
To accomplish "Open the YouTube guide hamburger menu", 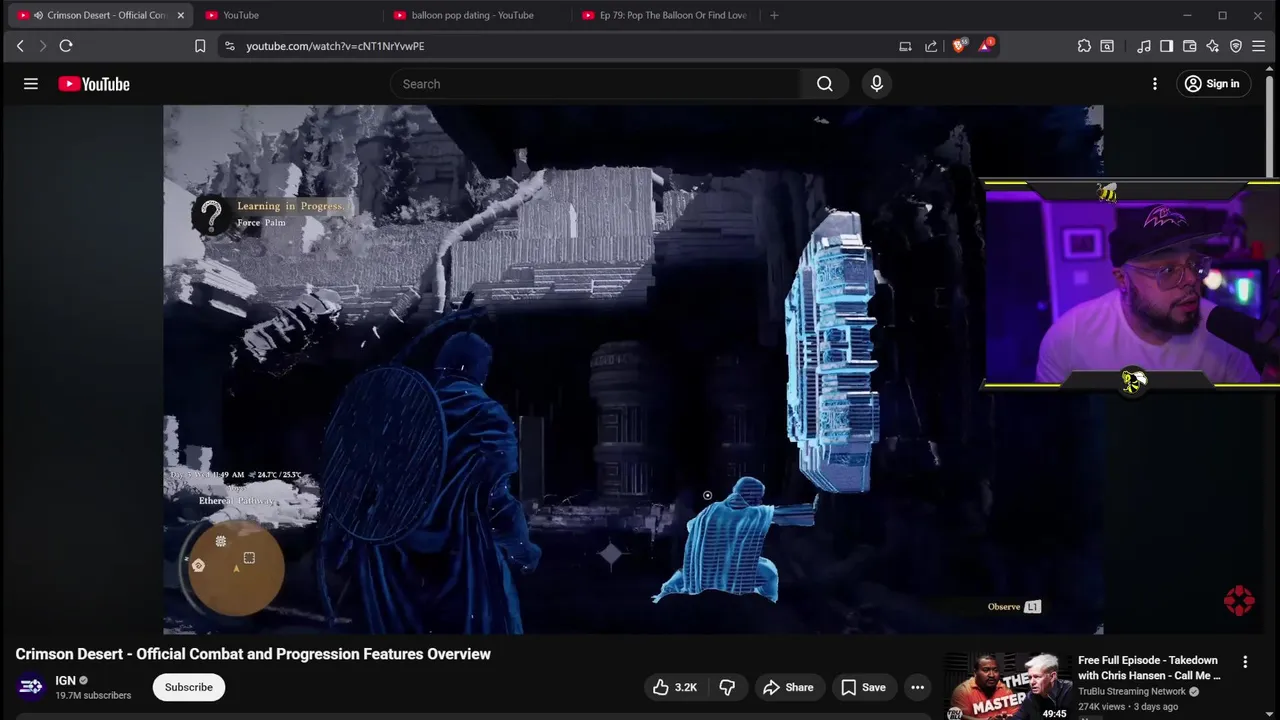I will tap(31, 84).
